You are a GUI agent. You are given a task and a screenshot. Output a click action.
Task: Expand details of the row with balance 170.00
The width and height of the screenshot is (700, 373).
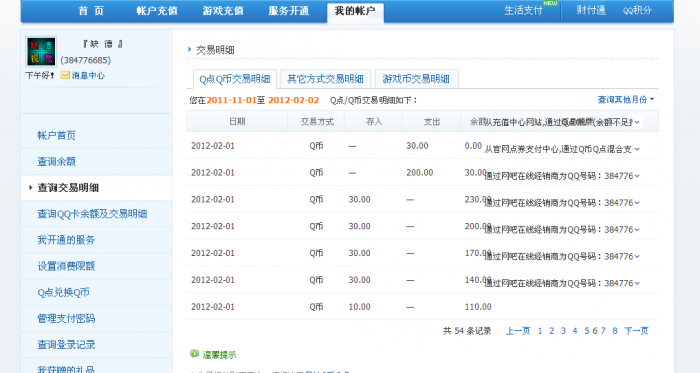(x=637, y=256)
